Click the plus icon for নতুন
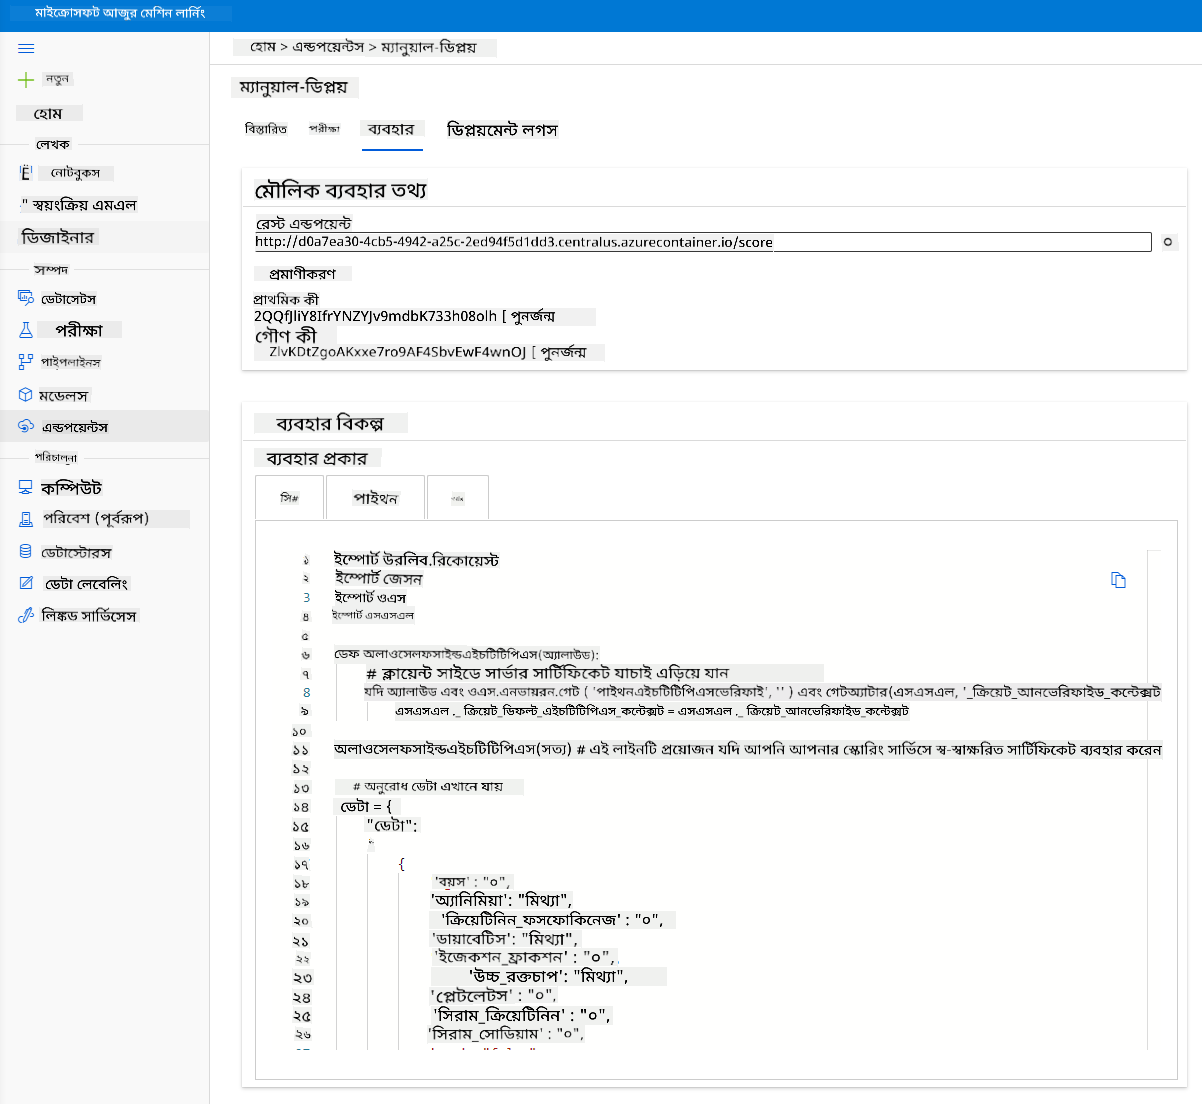 tap(26, 79)
